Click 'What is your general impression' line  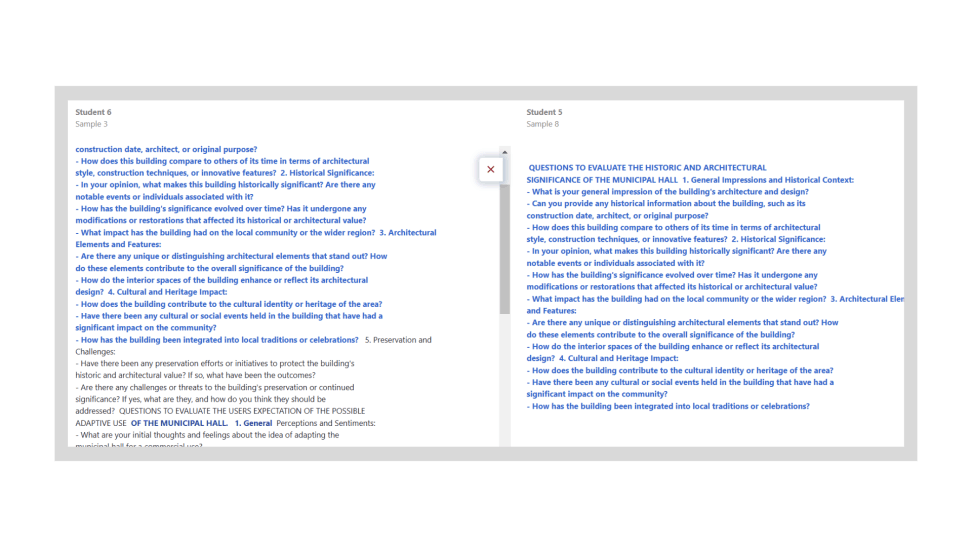point(669,192)
